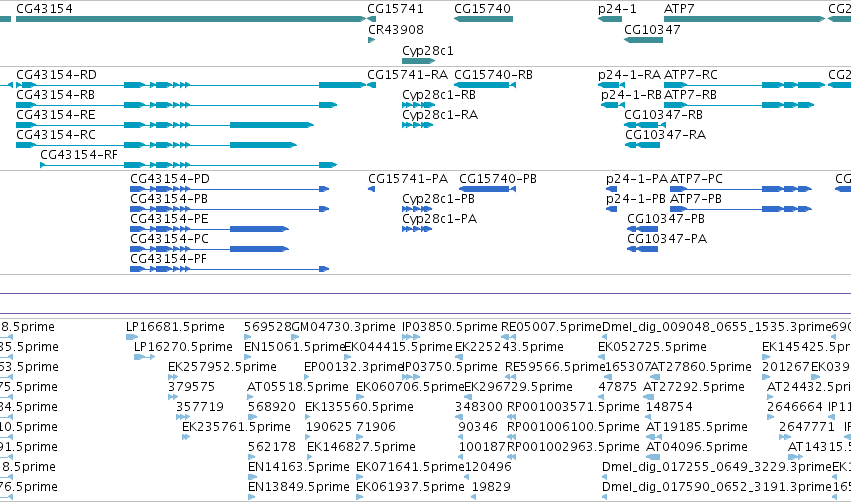Select RP001006100.5prime feature
This screenshot has width=851, height=502.
click(x=511, y=437)
